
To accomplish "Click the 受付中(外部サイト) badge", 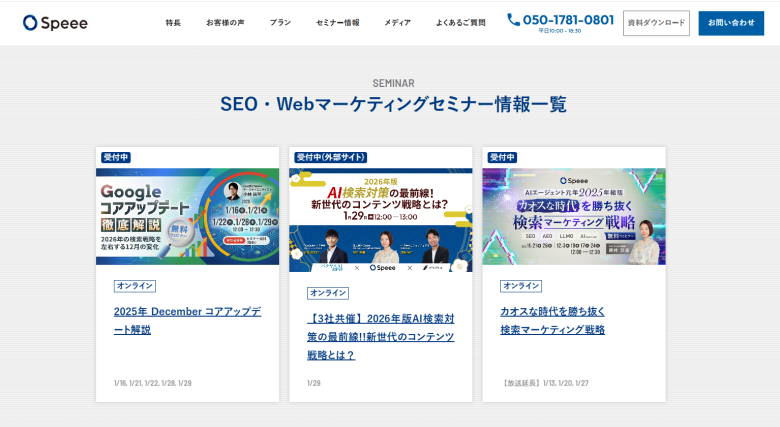I will 331,157.
